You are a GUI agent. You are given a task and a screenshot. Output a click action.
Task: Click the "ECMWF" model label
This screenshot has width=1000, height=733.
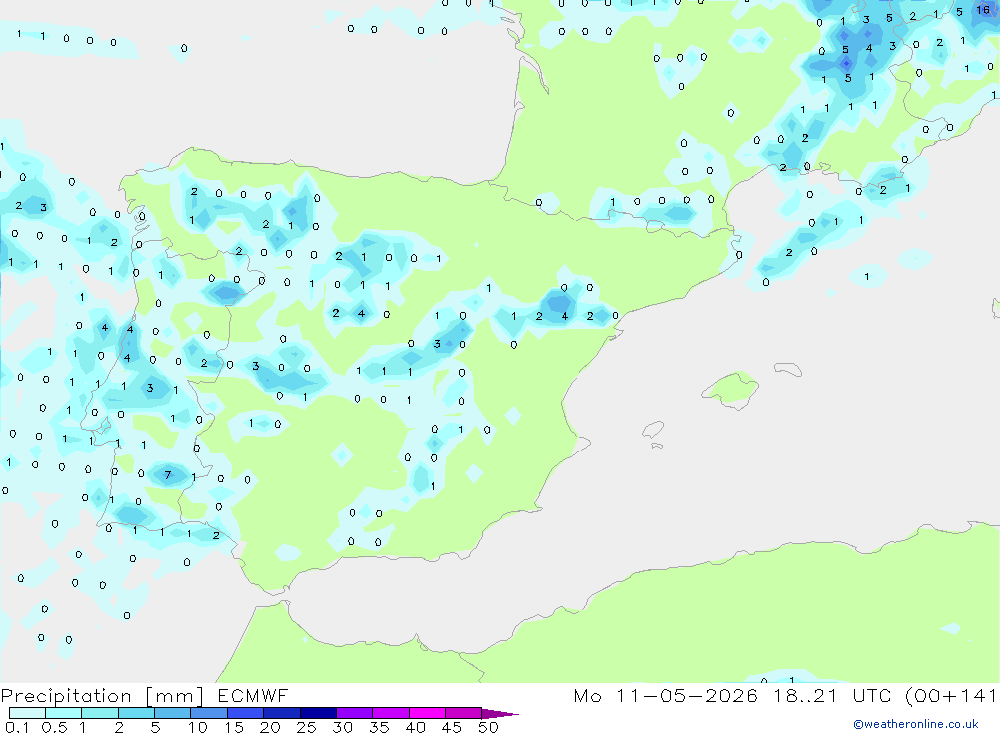pos(253,695)
